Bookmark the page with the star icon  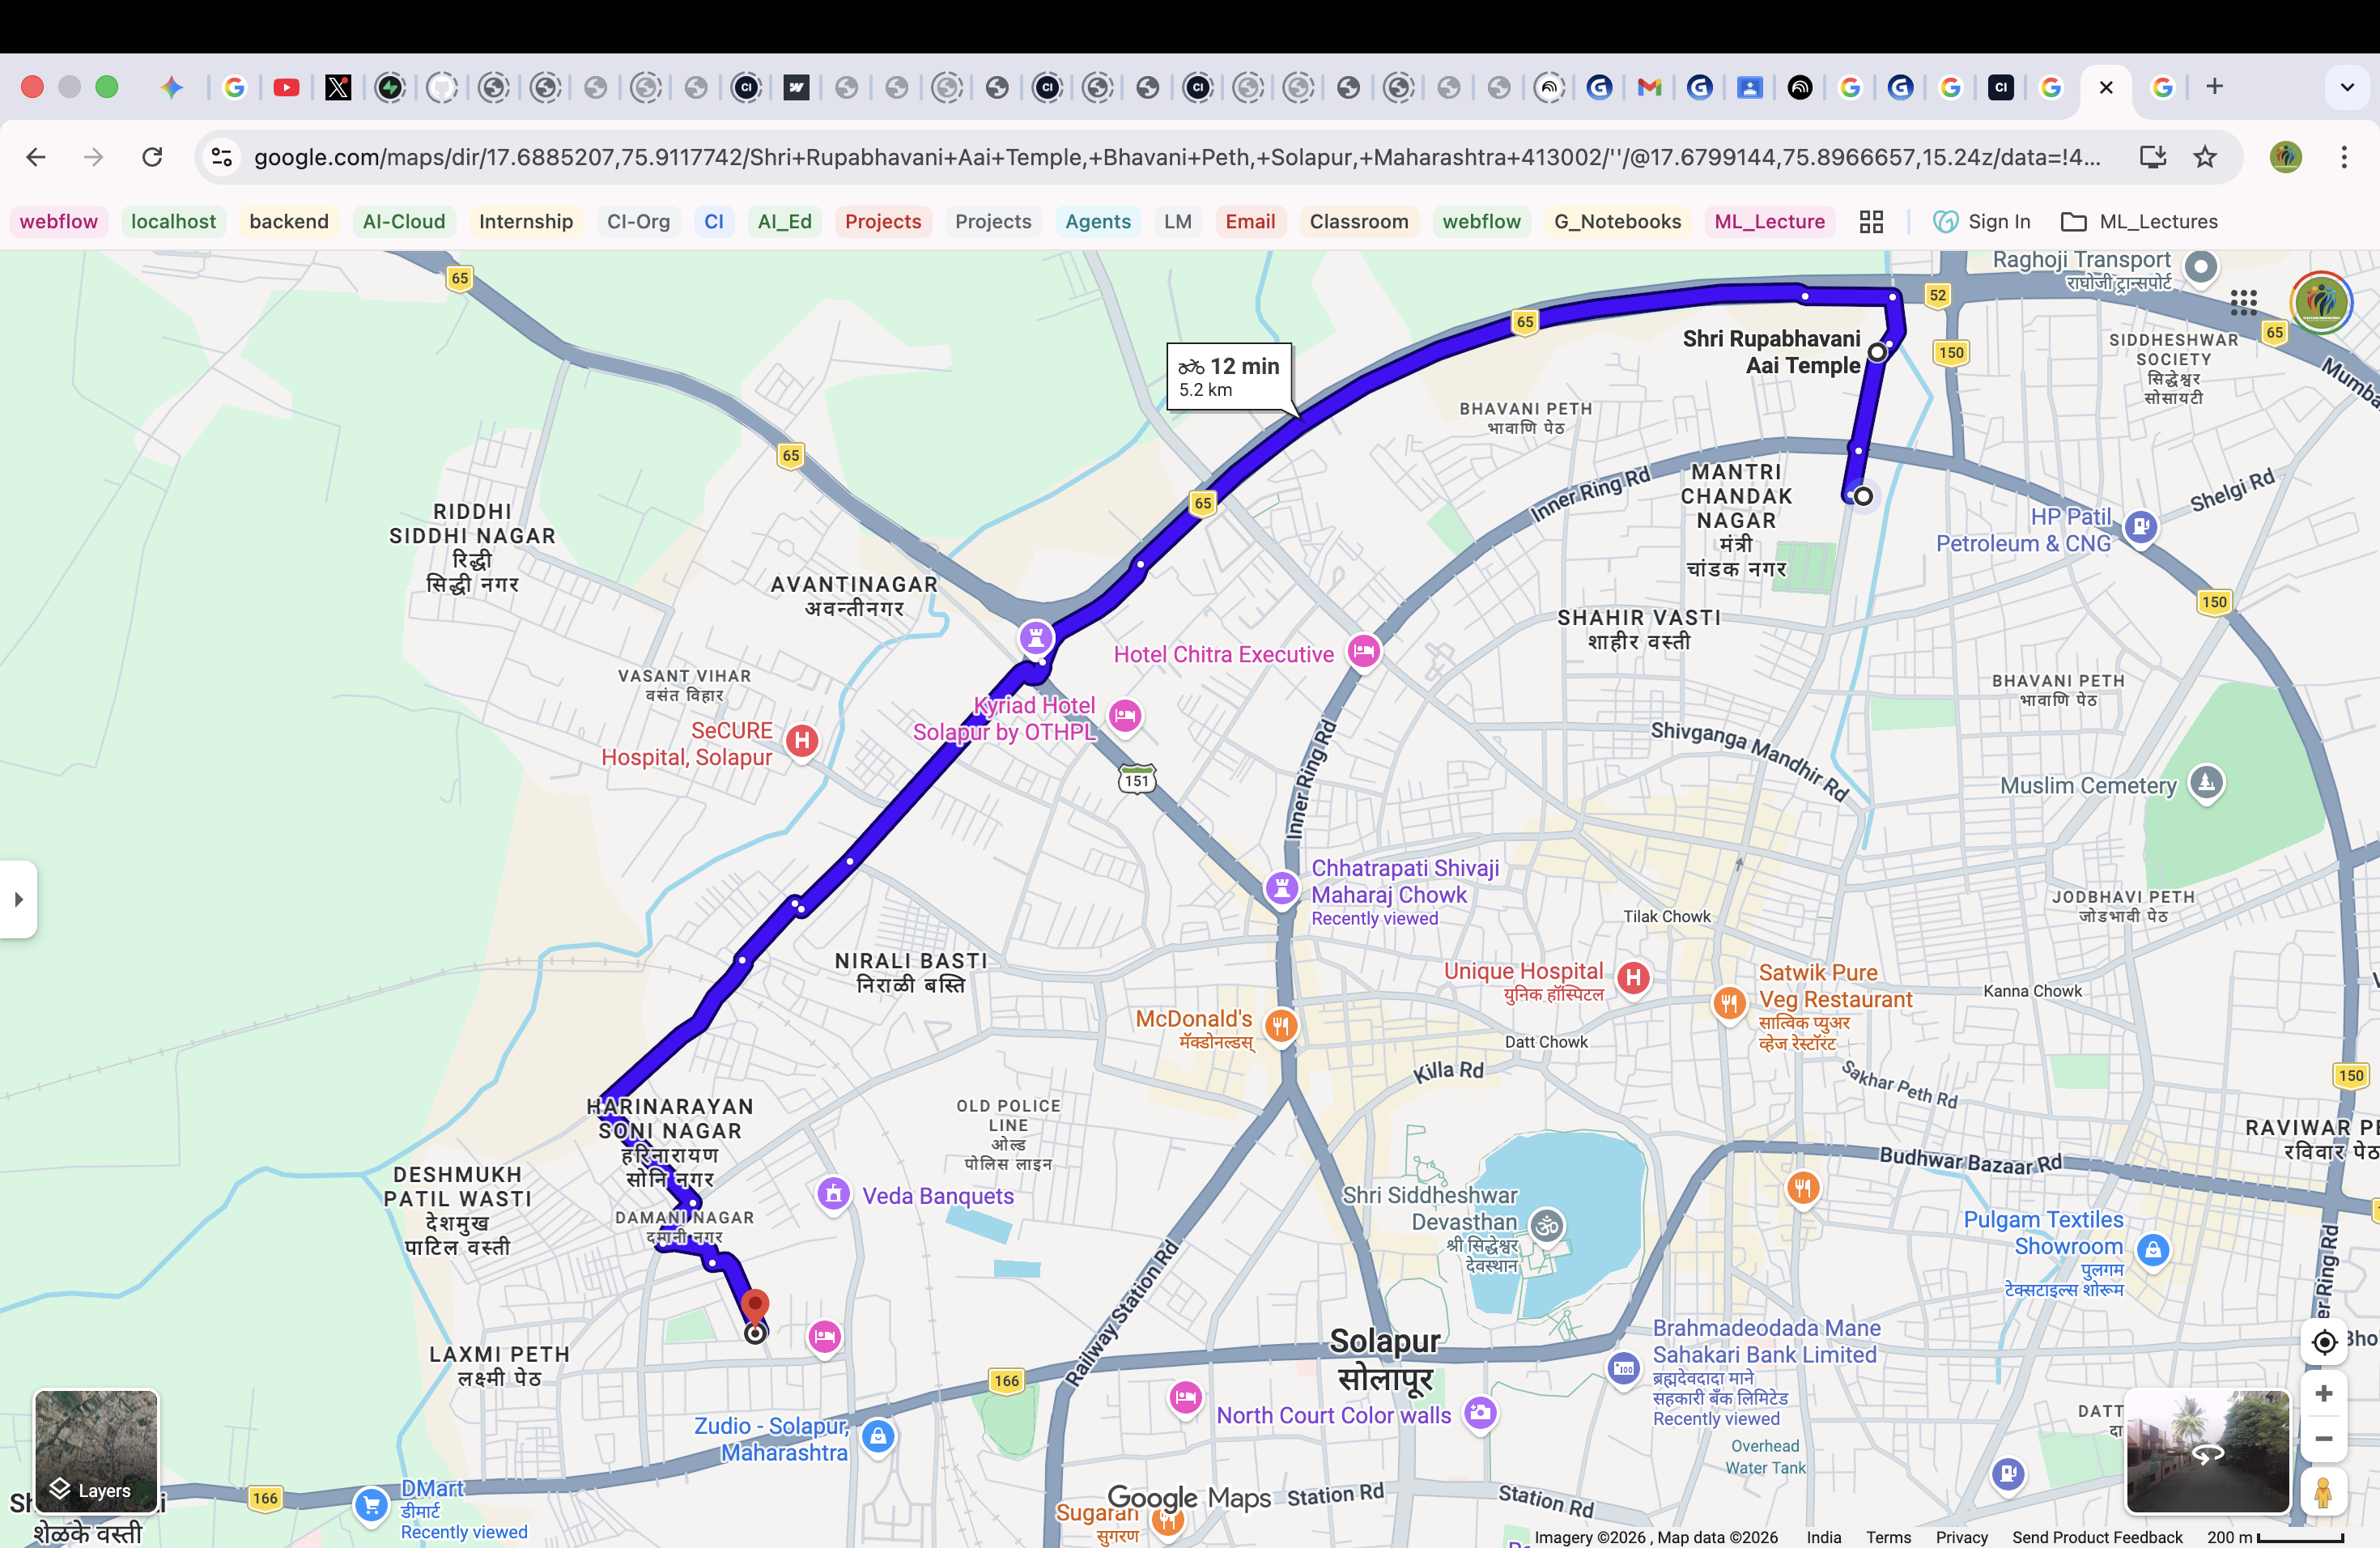click(x=2205, y=157)
